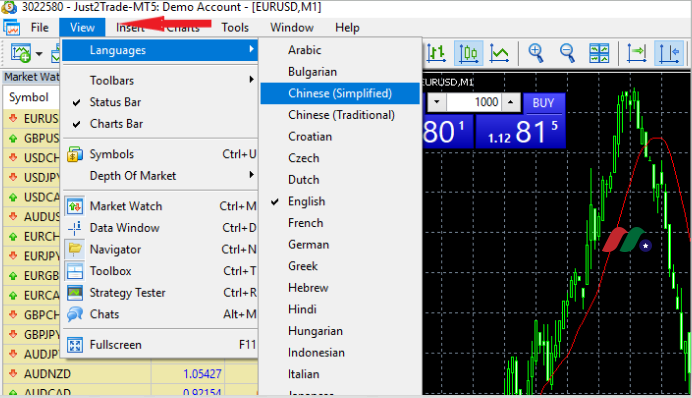Select the line chart type icon

tap(500, 53)
